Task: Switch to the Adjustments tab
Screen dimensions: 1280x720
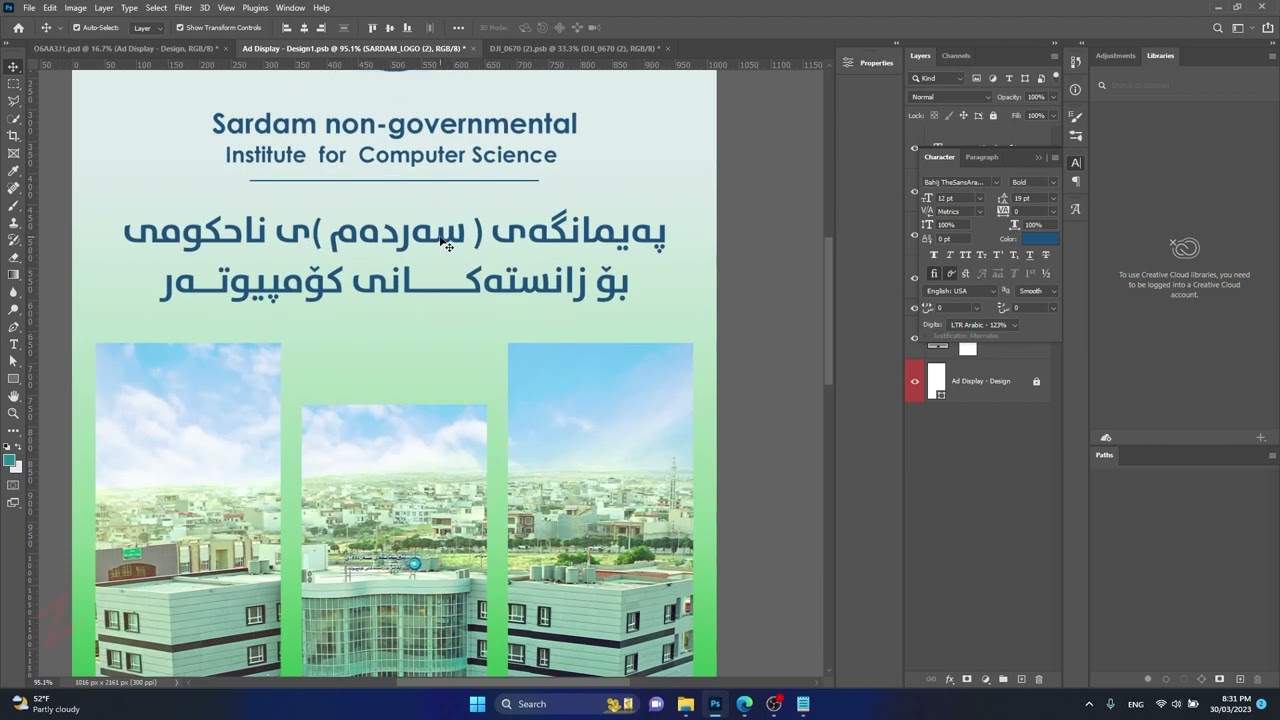Action: pyautogui.click(x=1116, y=56)
